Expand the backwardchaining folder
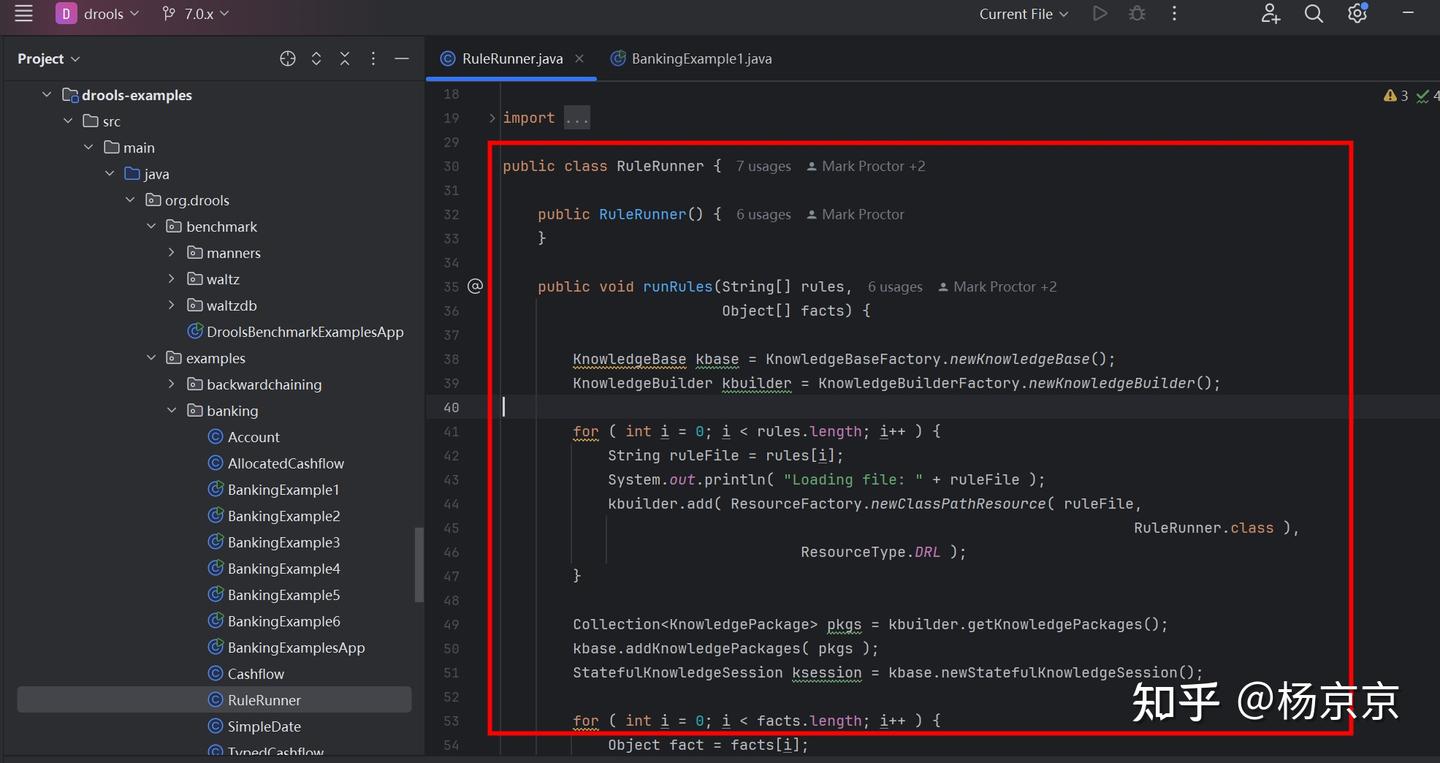 point(171,385)
